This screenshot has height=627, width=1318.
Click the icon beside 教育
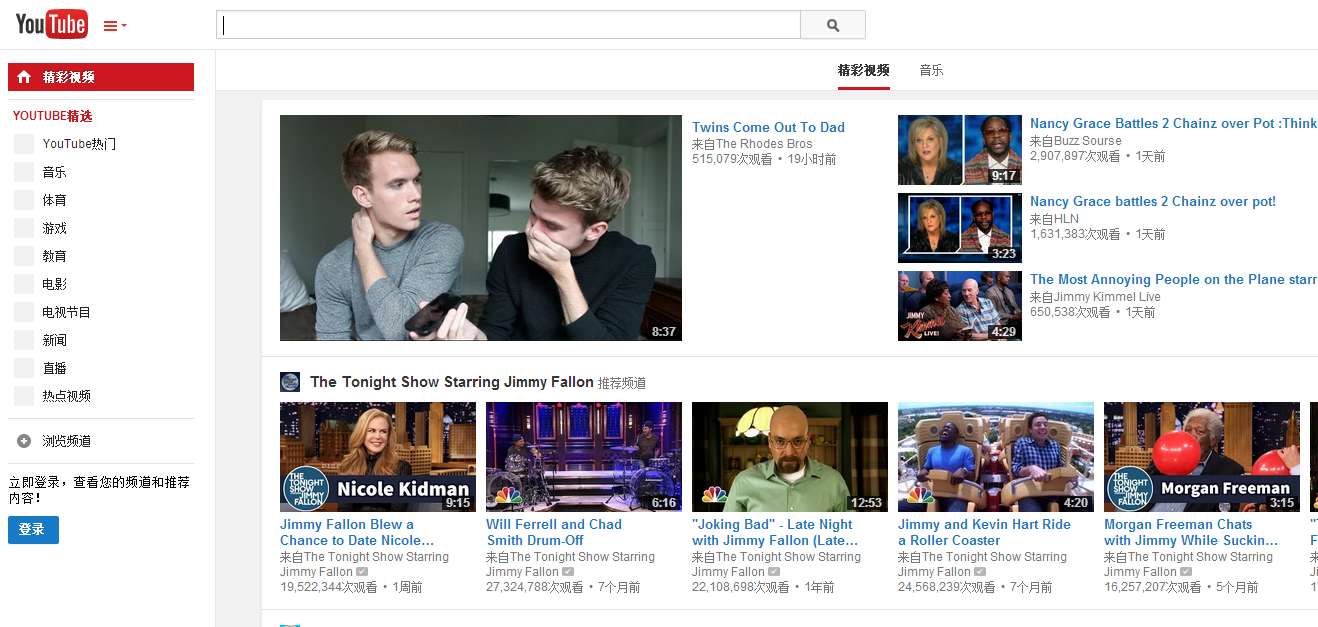pyautogui.click(x=24, y=256)
